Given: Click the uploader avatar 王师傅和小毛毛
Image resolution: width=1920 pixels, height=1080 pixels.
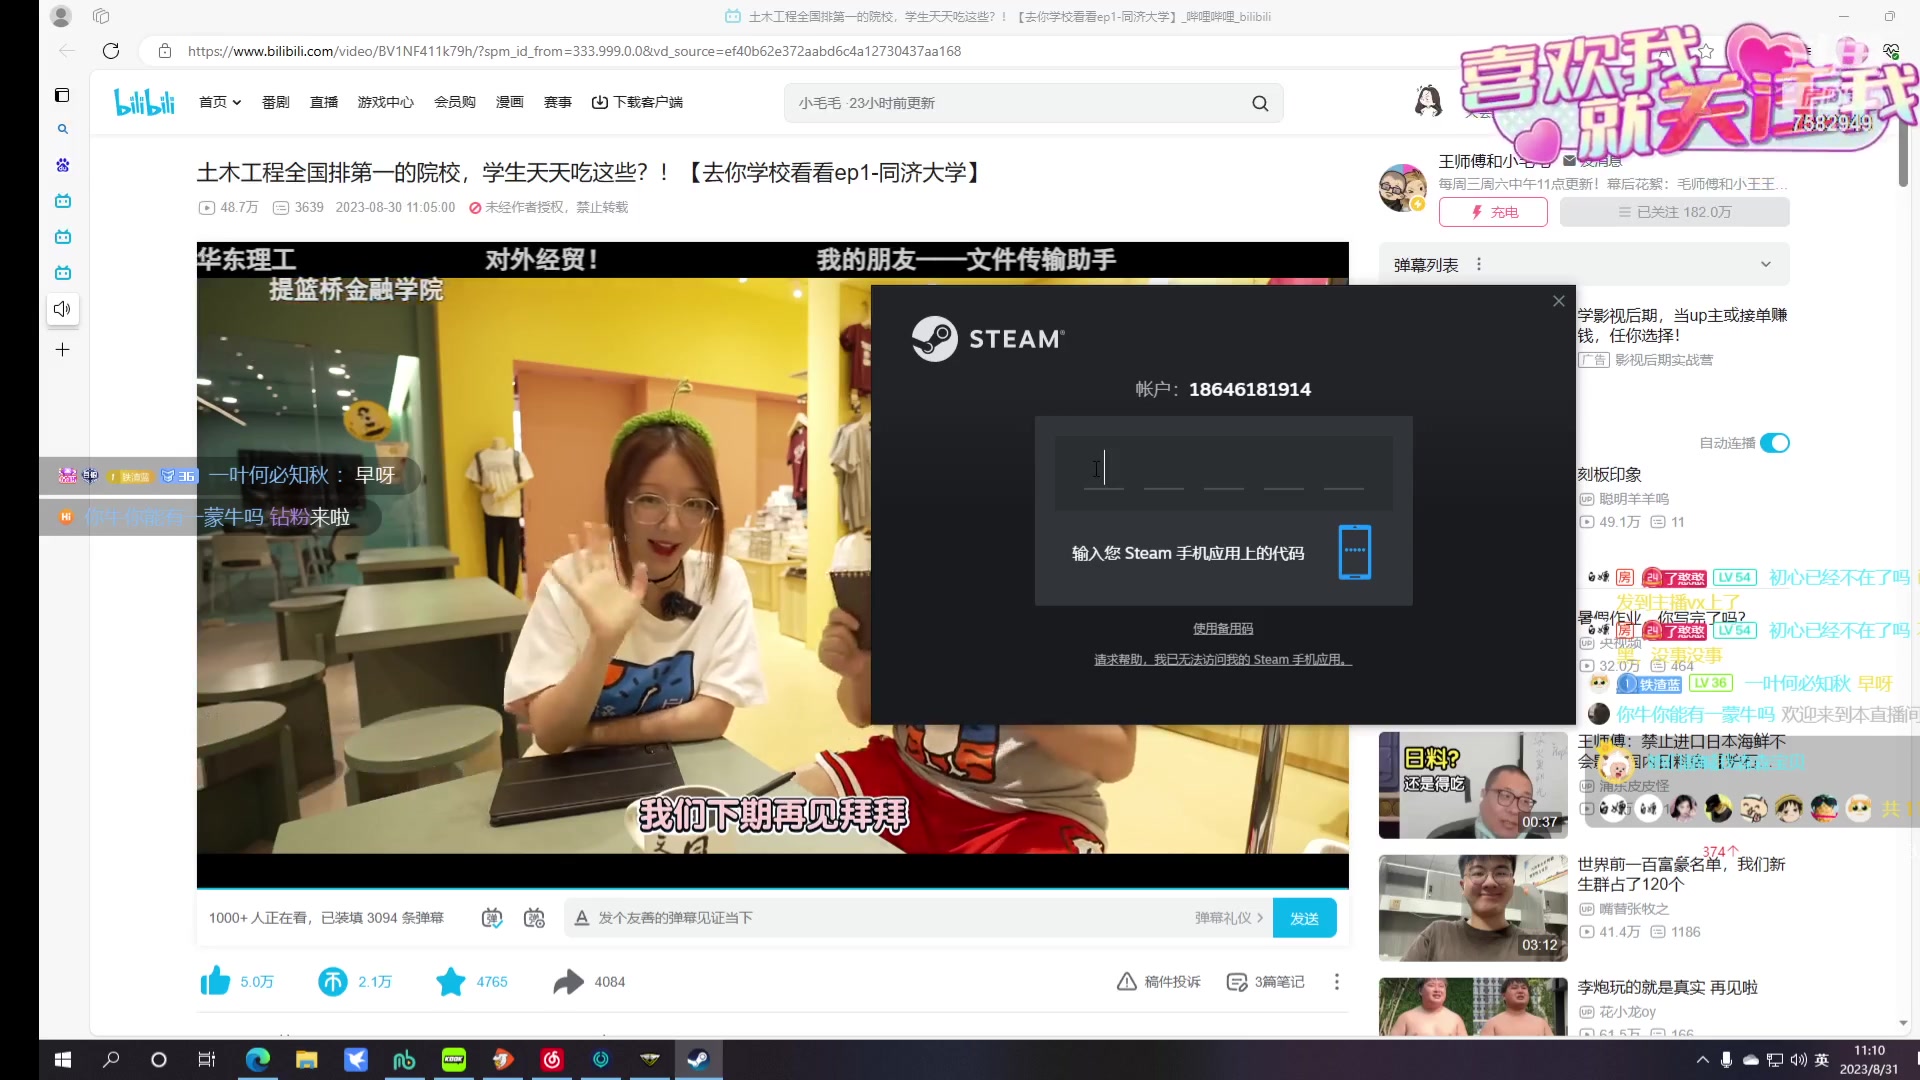Looking at the screenshot, I should (x=1403, y=188).
